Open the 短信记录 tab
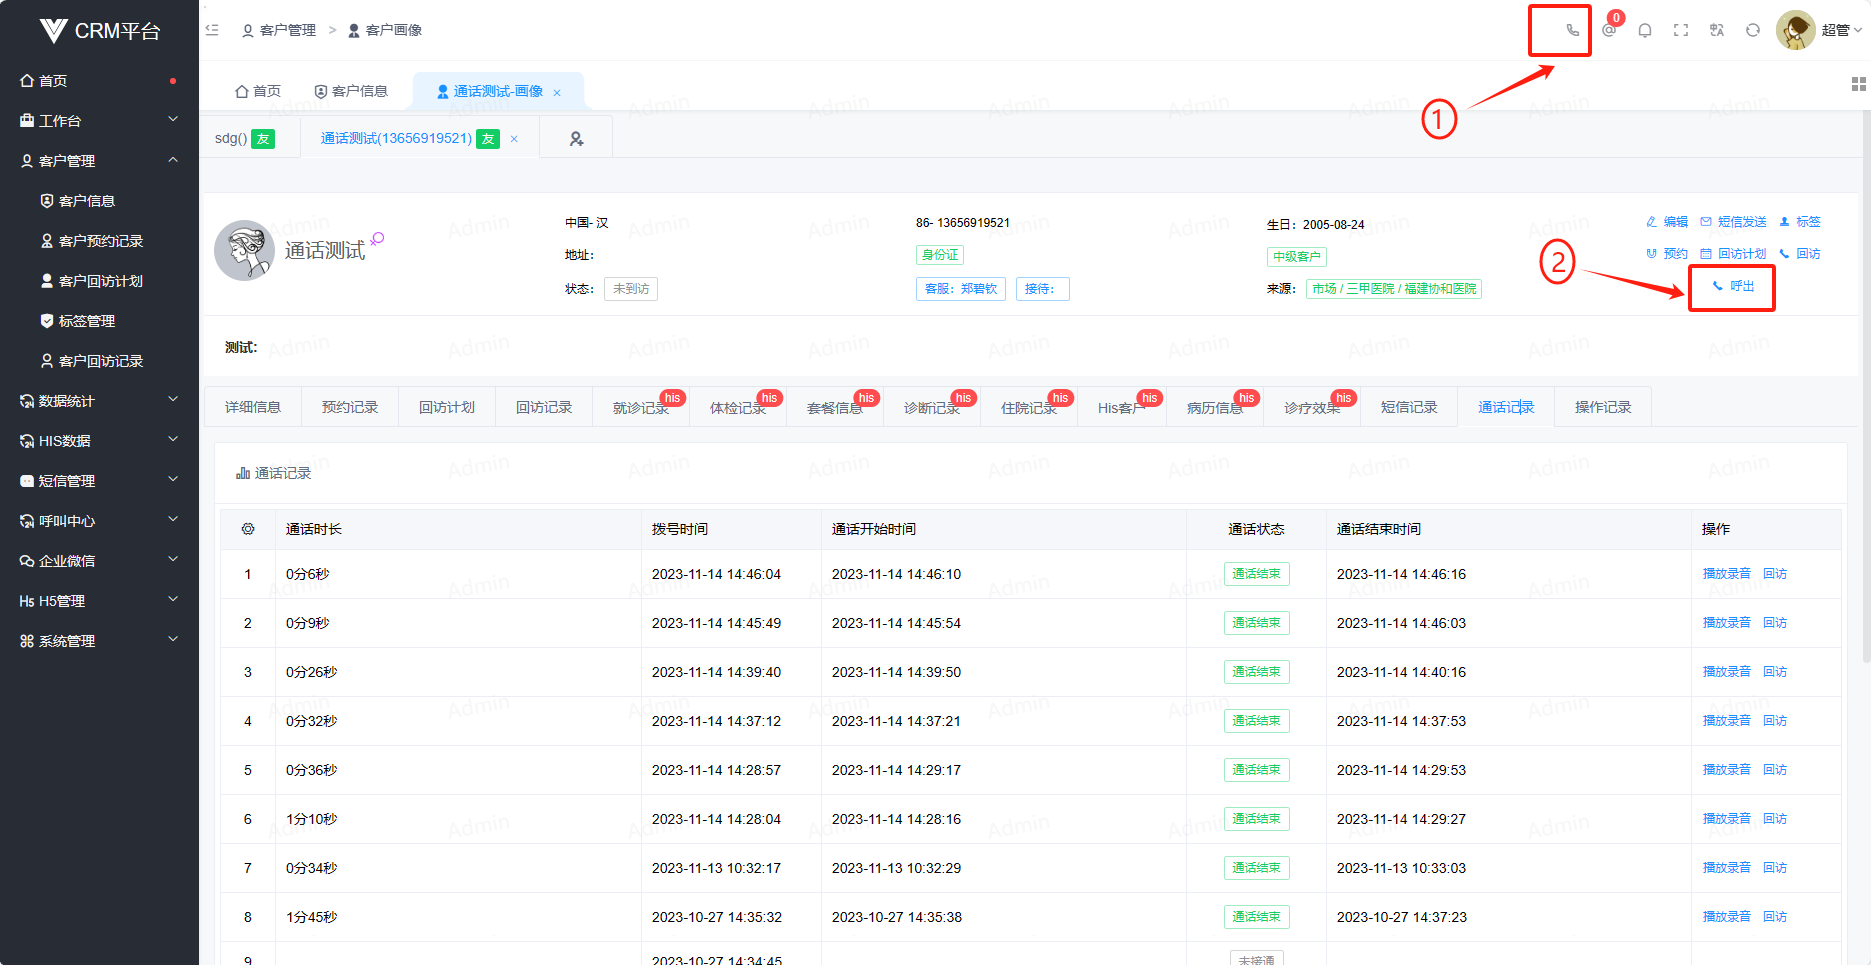 [x=1409, y=407]
